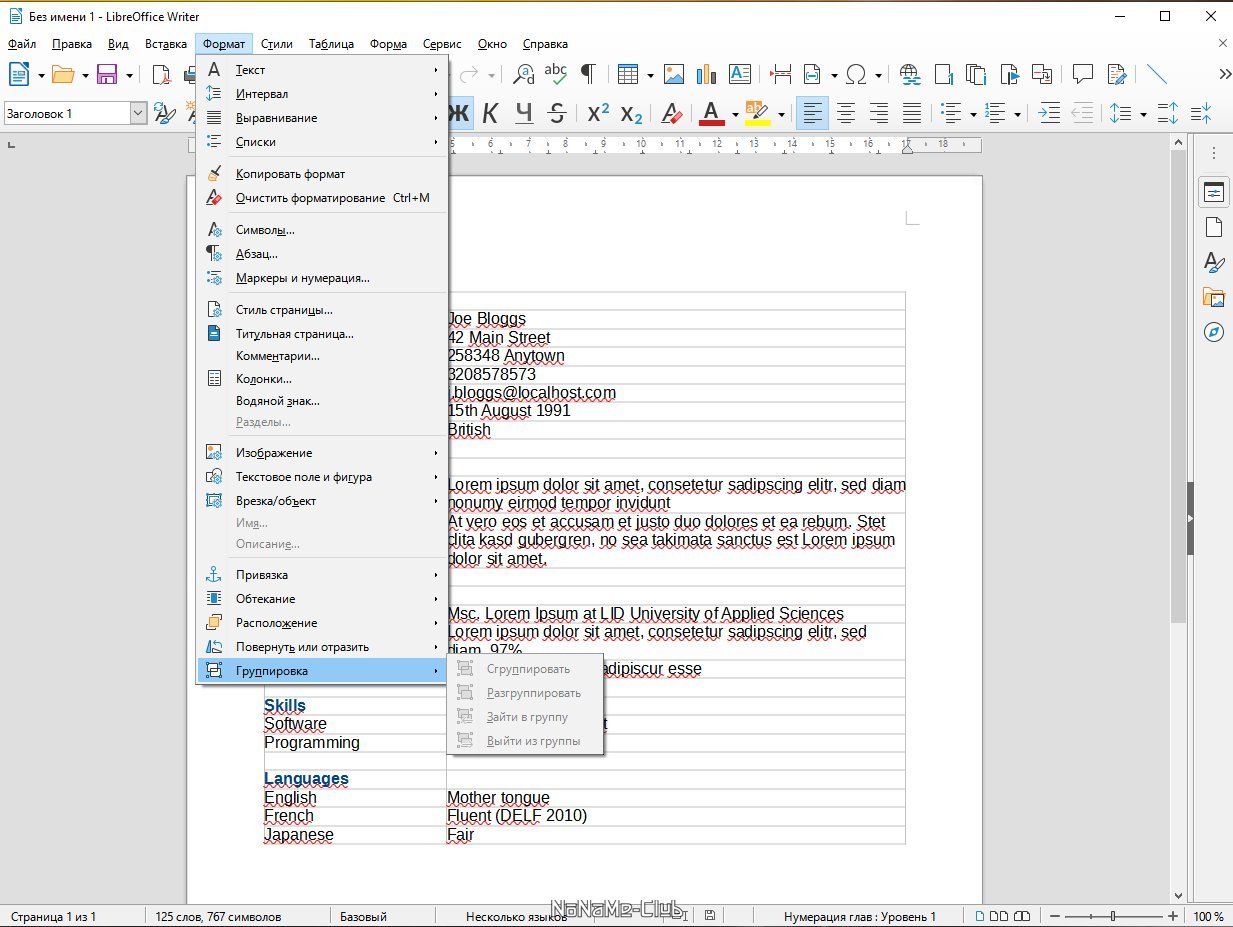Image resolution: width=1233 pixels, height=927 pixels.
Task: Click the Insert Comment icon
Action: click(1082, 75)
